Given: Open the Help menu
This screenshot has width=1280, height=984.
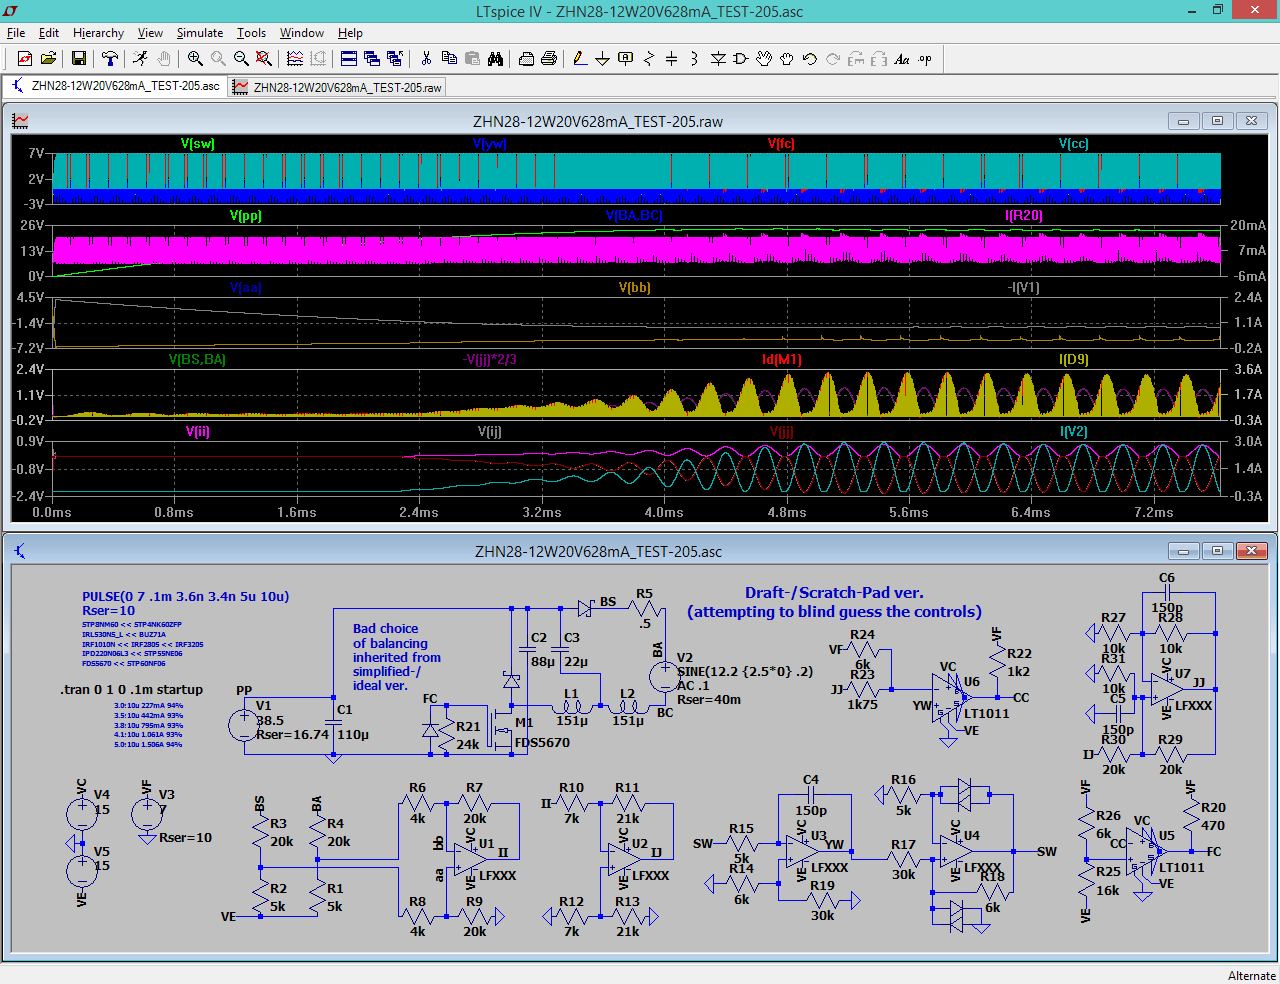Looking at the screenshot, I should pos(350,33).
